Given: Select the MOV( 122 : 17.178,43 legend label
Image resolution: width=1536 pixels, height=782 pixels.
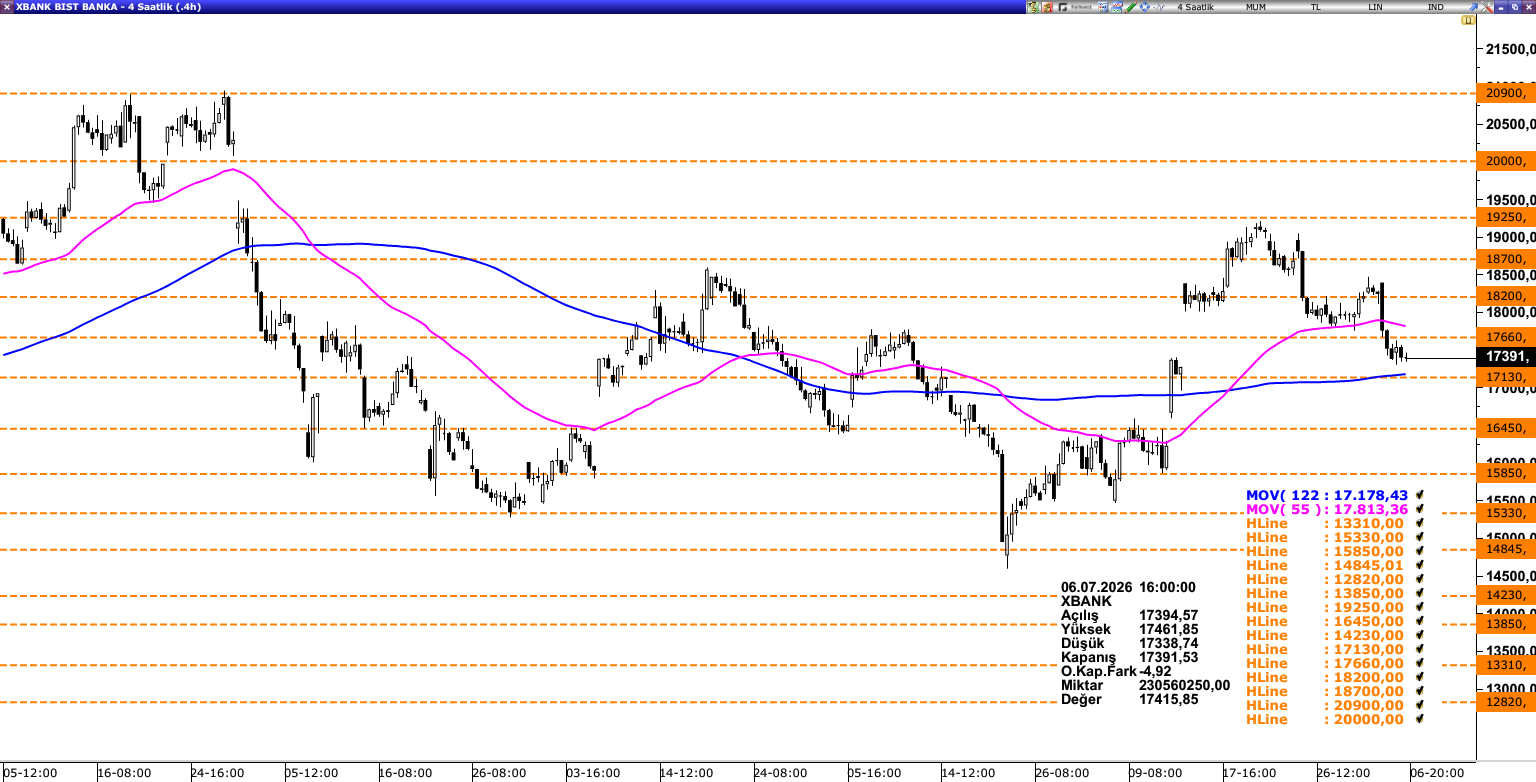Looking at the screenshot, I should point(1327,495).
